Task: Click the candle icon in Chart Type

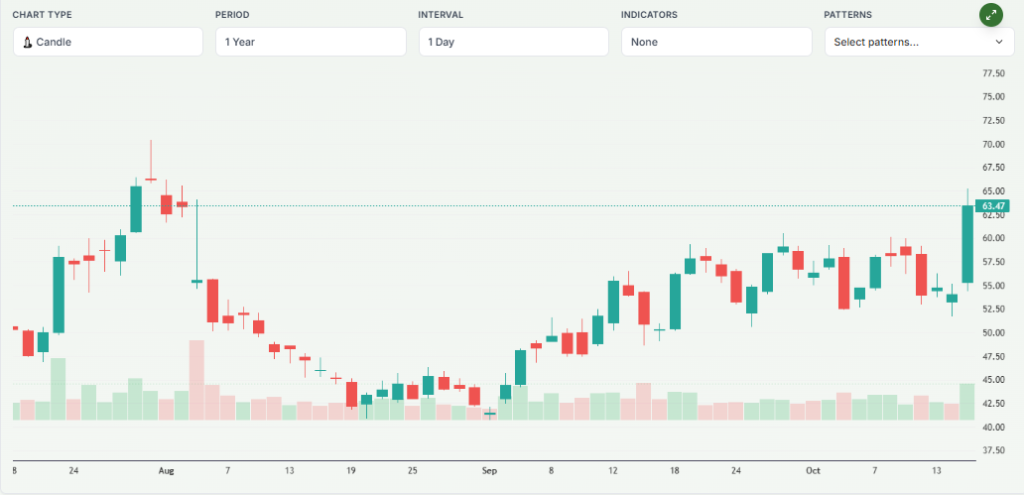Action: (x=28, y=42)
